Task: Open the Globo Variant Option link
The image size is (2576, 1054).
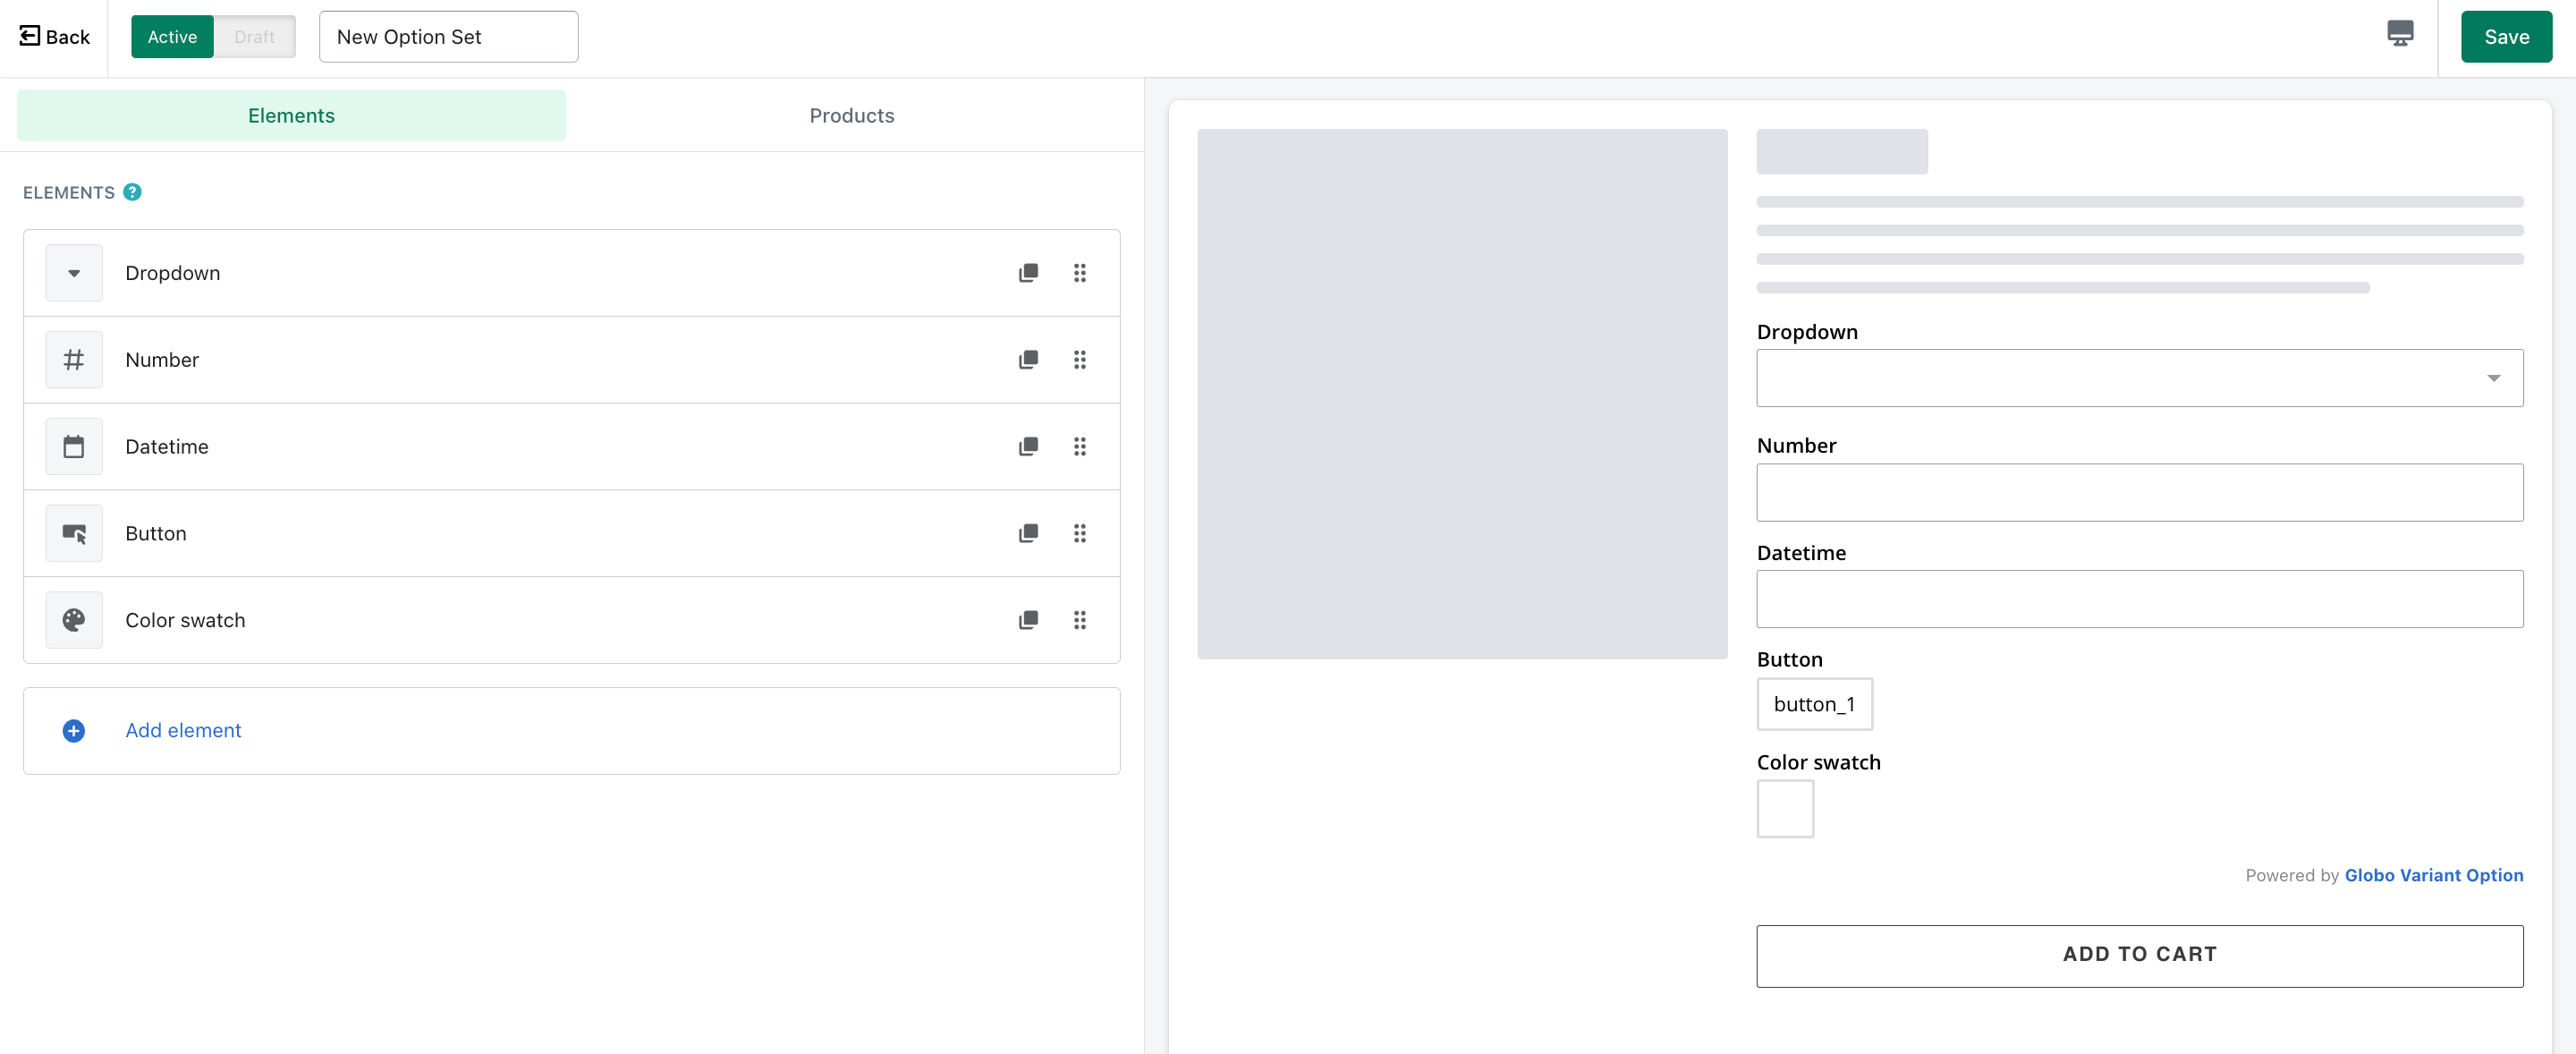Action: coord(2434,874)
